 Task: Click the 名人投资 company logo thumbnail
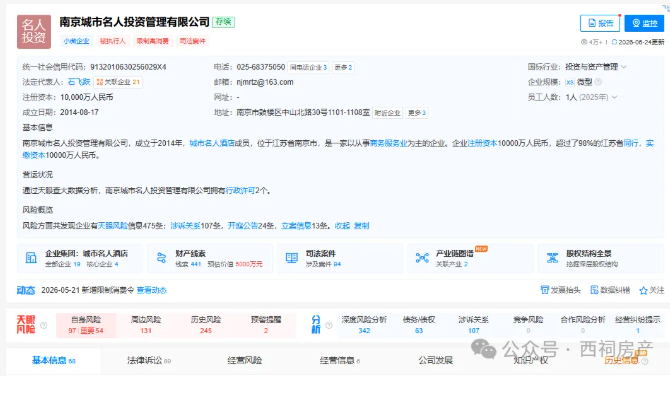[34, 32]
